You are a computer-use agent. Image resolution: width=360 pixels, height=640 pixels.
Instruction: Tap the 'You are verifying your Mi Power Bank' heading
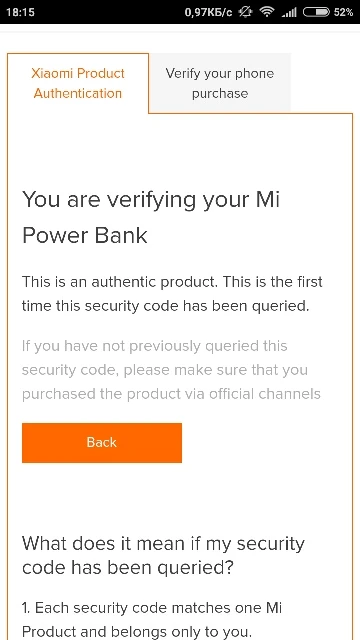pyautogui.click(x=151, y=217)
